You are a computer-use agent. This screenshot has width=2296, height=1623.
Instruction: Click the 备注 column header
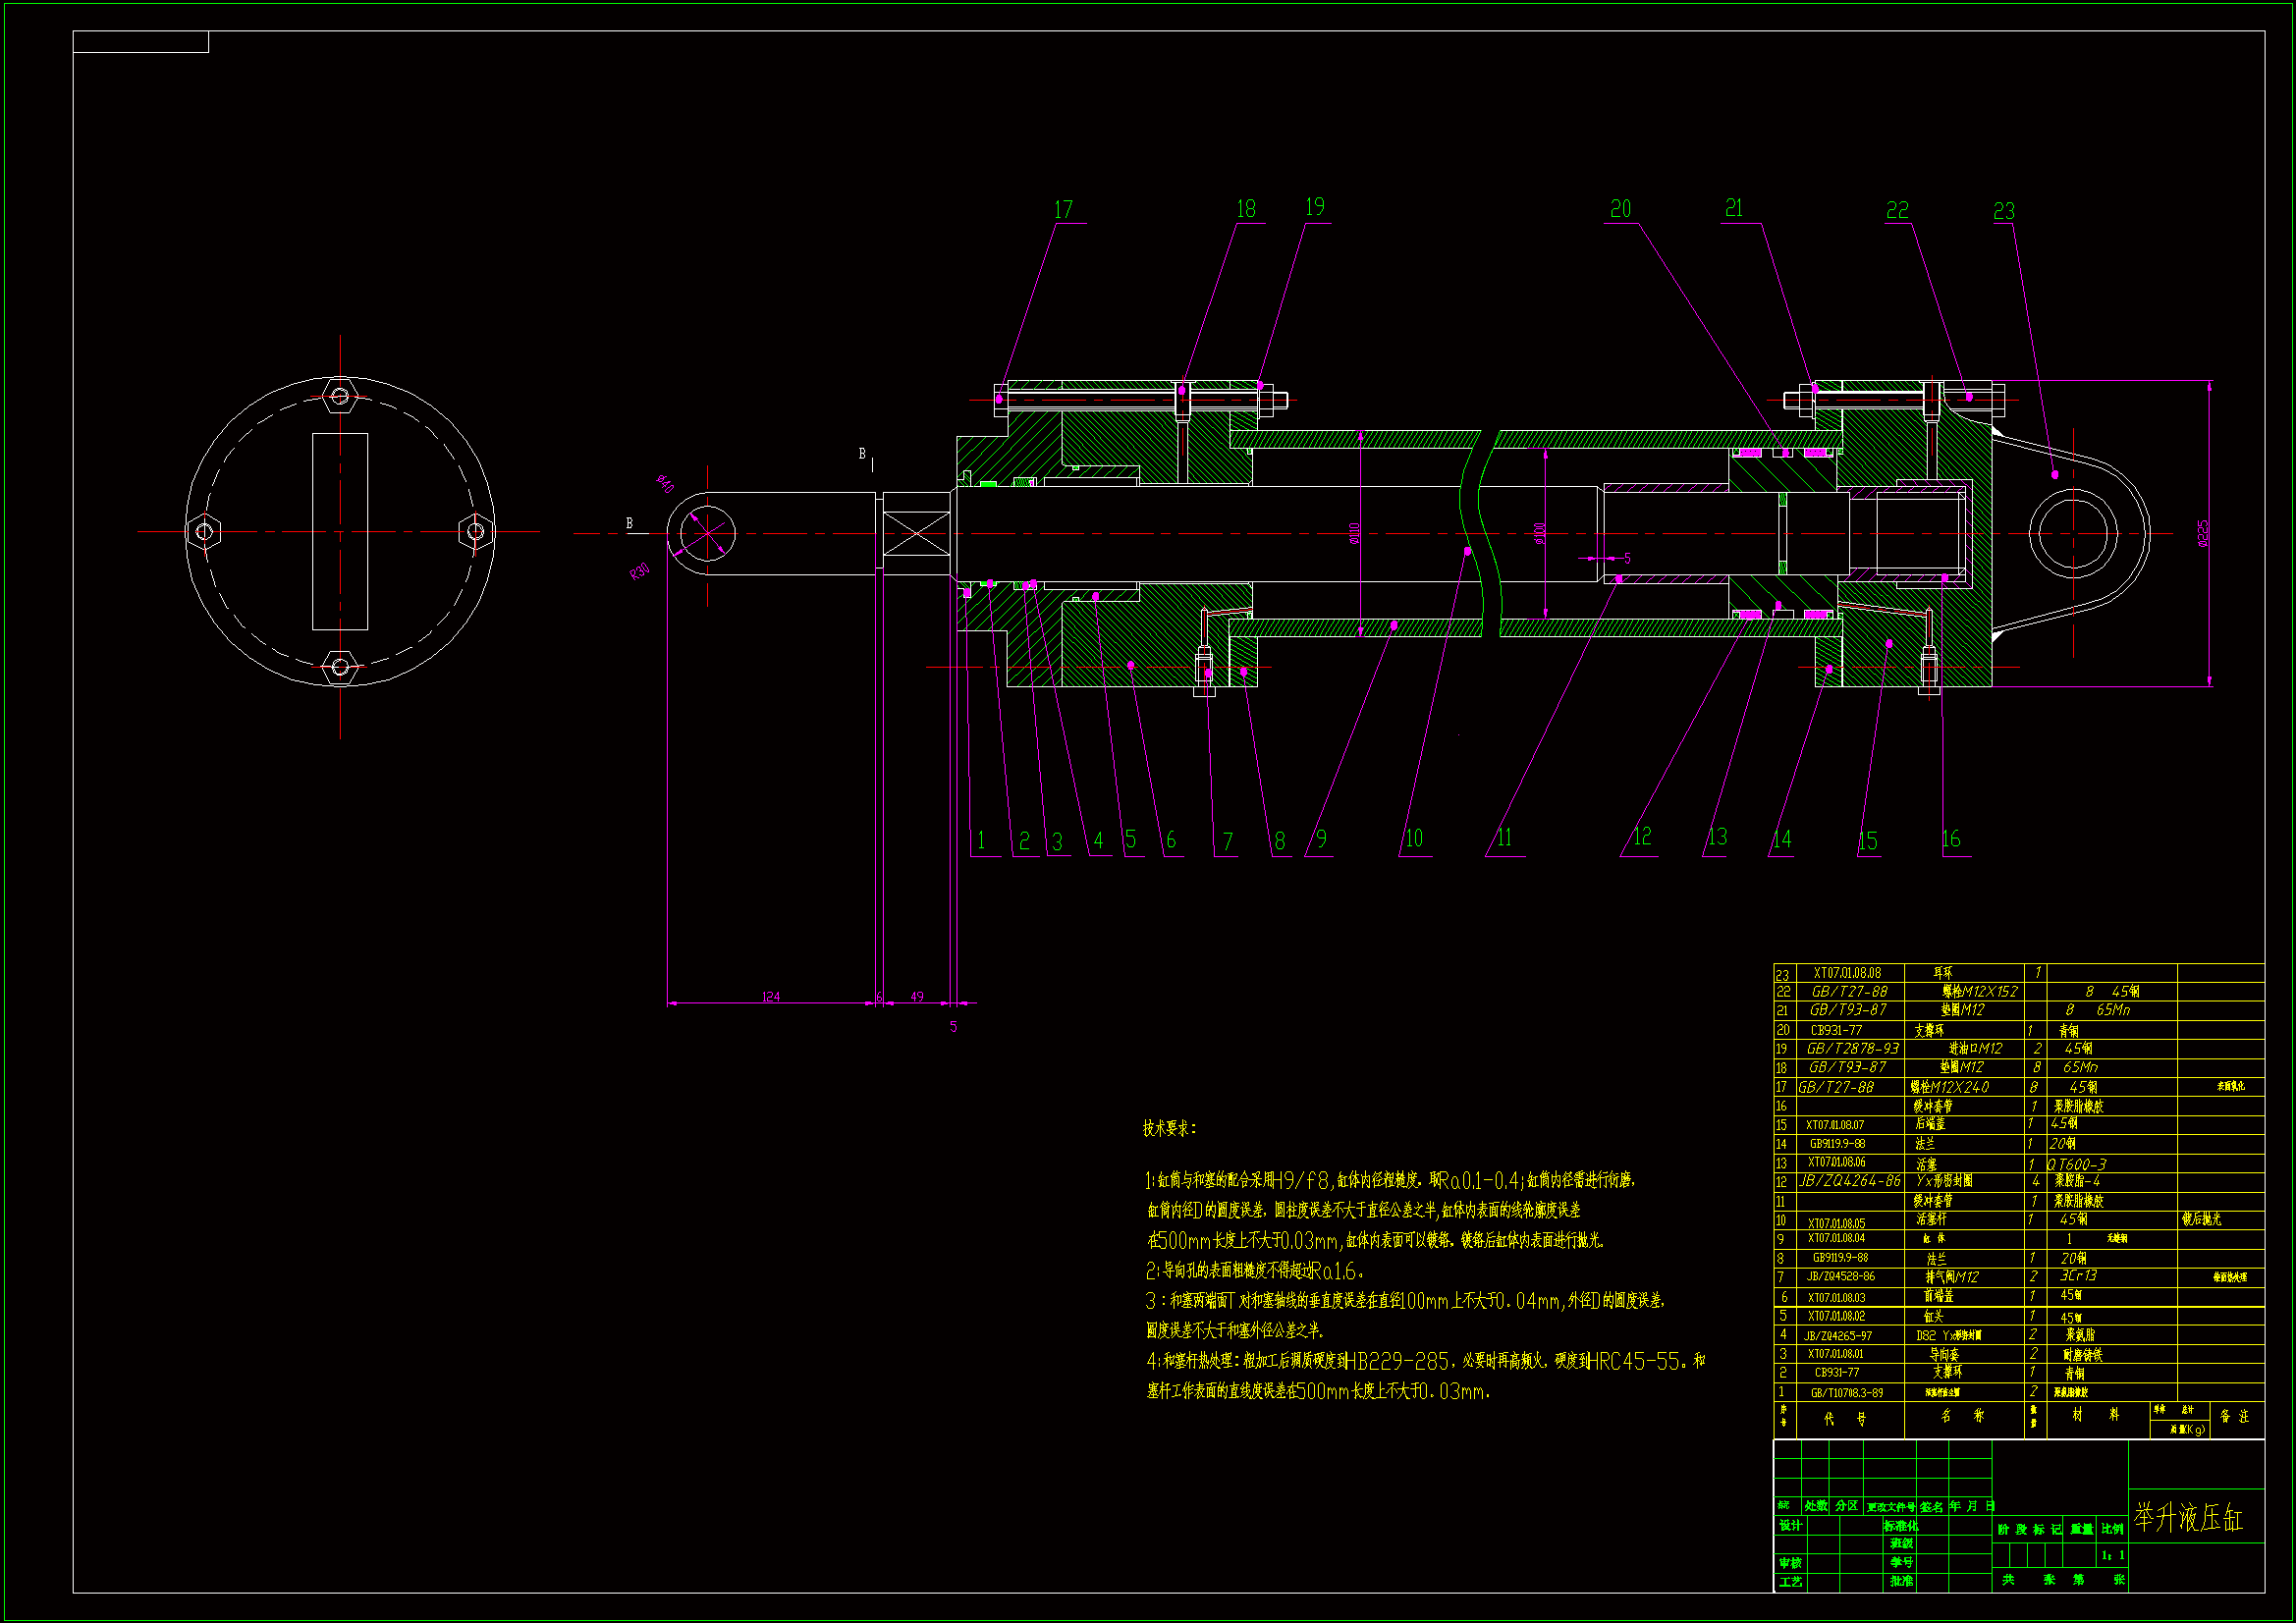coord(2234,1417)
